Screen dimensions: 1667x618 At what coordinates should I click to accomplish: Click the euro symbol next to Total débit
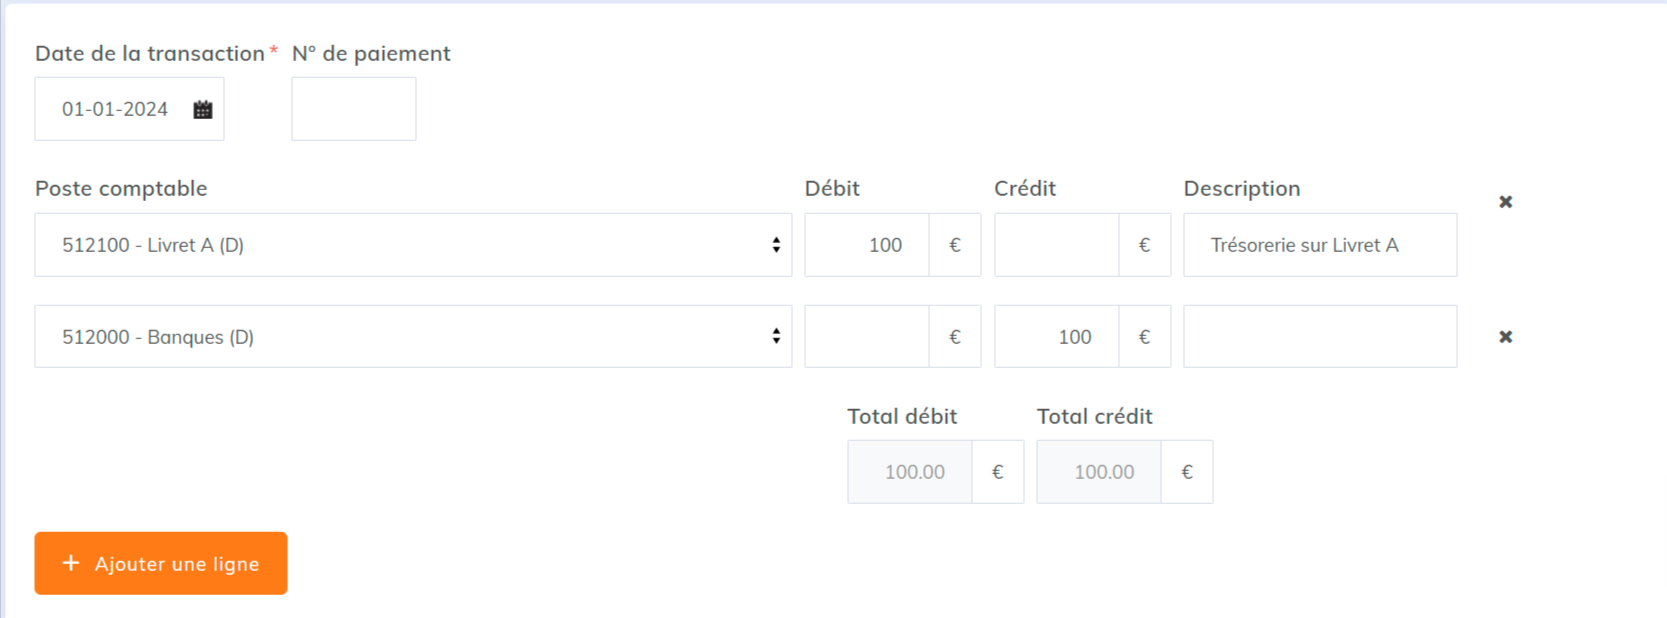click(998, 472)
